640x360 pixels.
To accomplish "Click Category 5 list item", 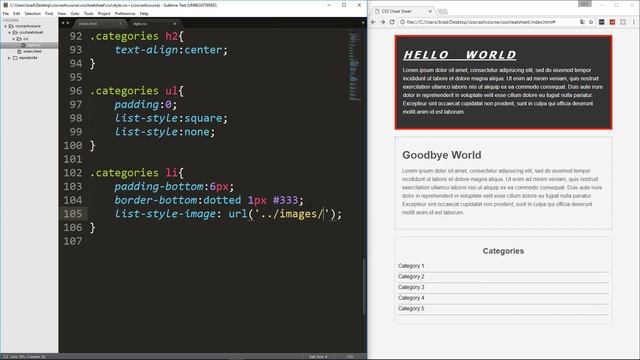I will coord(411,308).
